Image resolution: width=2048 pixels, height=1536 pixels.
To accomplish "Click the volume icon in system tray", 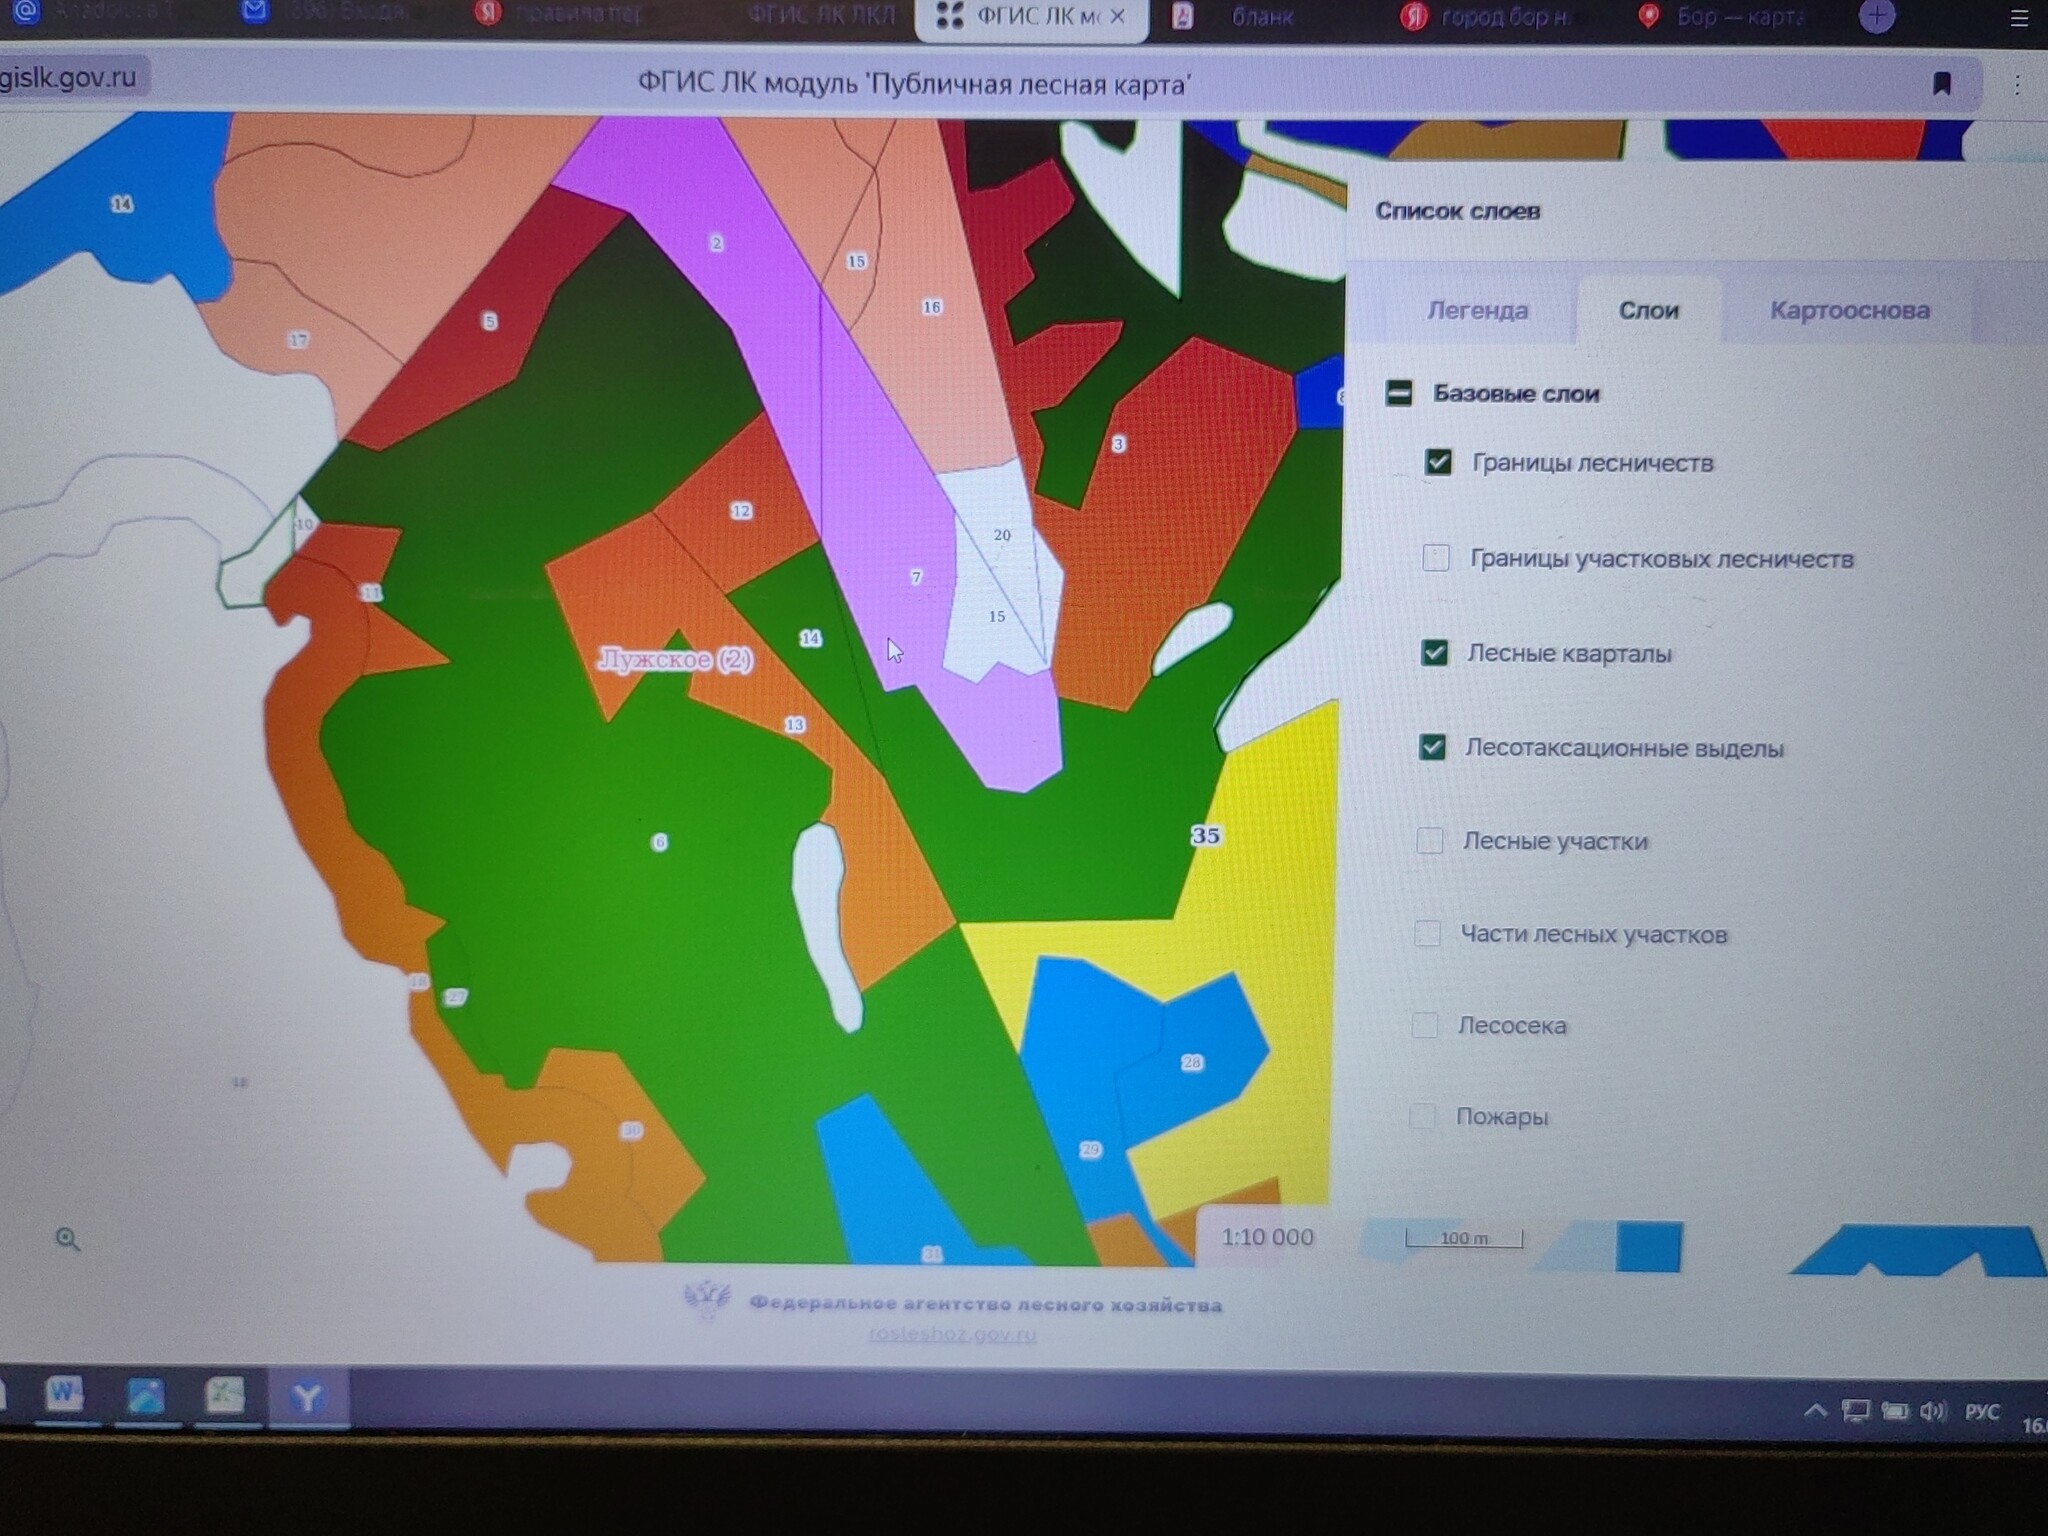I will click(1932, 1411).
